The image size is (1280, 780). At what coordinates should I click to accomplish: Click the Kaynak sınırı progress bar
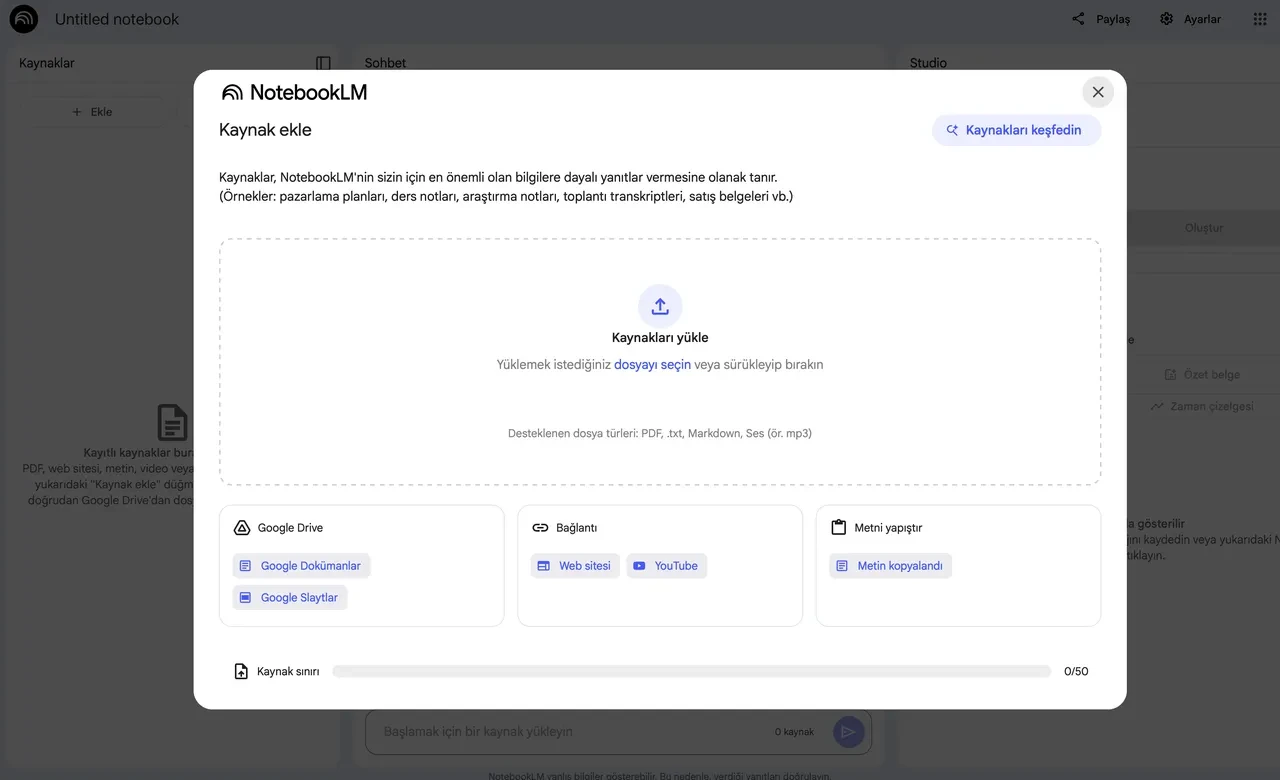[690, 671]
